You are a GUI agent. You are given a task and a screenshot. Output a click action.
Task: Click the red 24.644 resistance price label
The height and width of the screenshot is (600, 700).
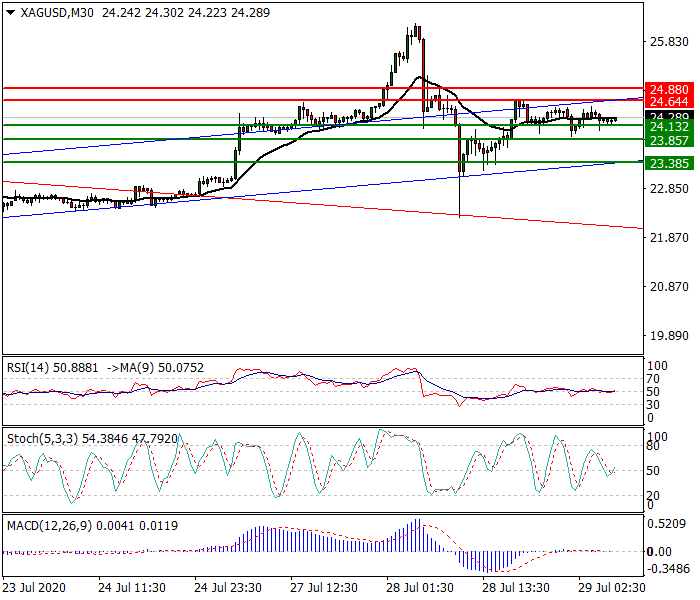tap(669, 102)
